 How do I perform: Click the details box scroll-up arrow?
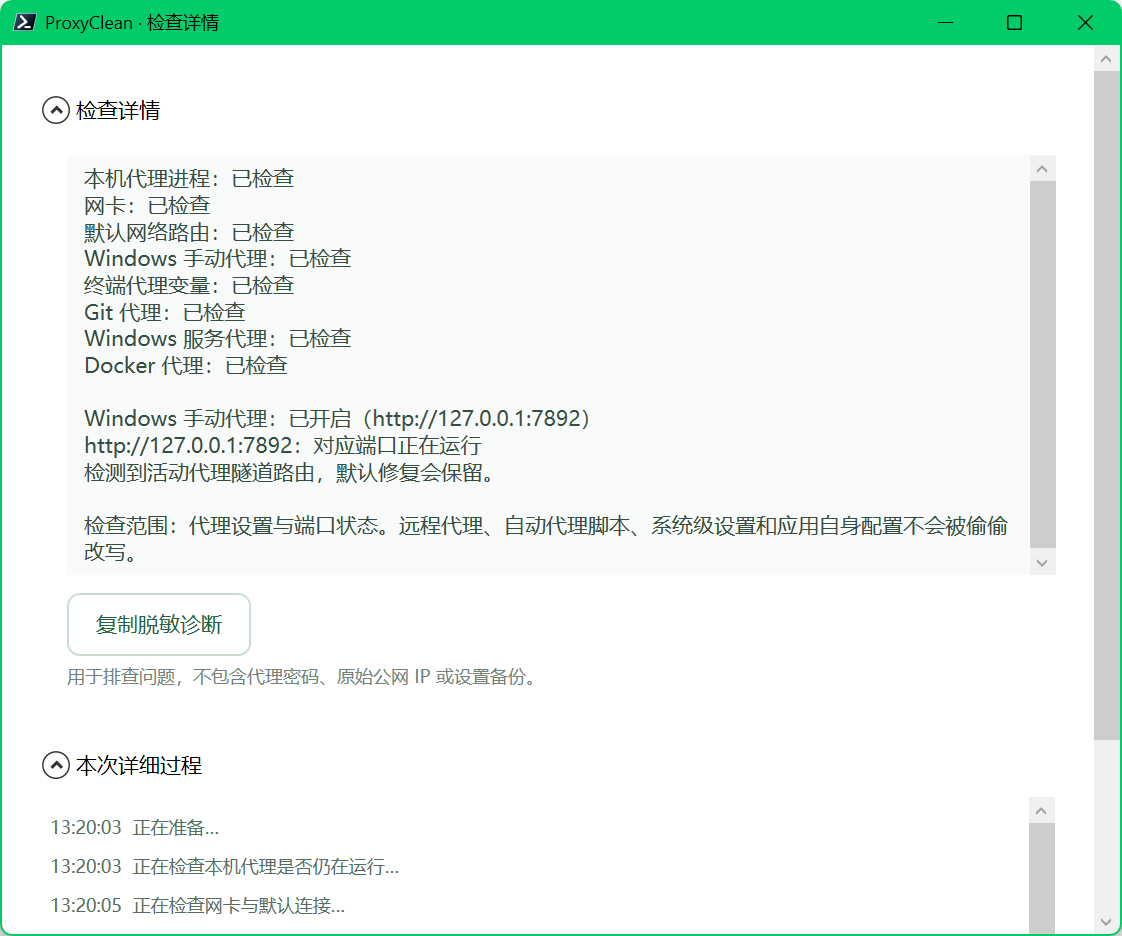1042,169
